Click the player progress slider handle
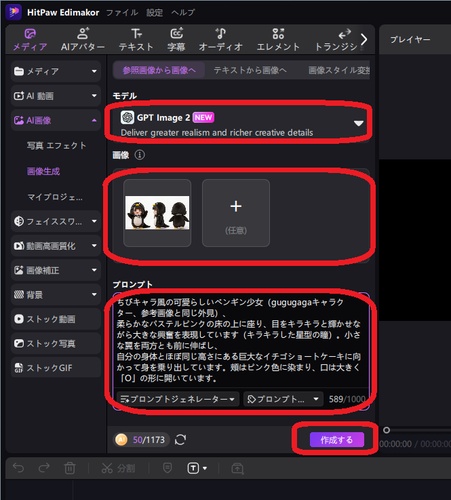Screen dimensions: 451x500 click(386, 430)
